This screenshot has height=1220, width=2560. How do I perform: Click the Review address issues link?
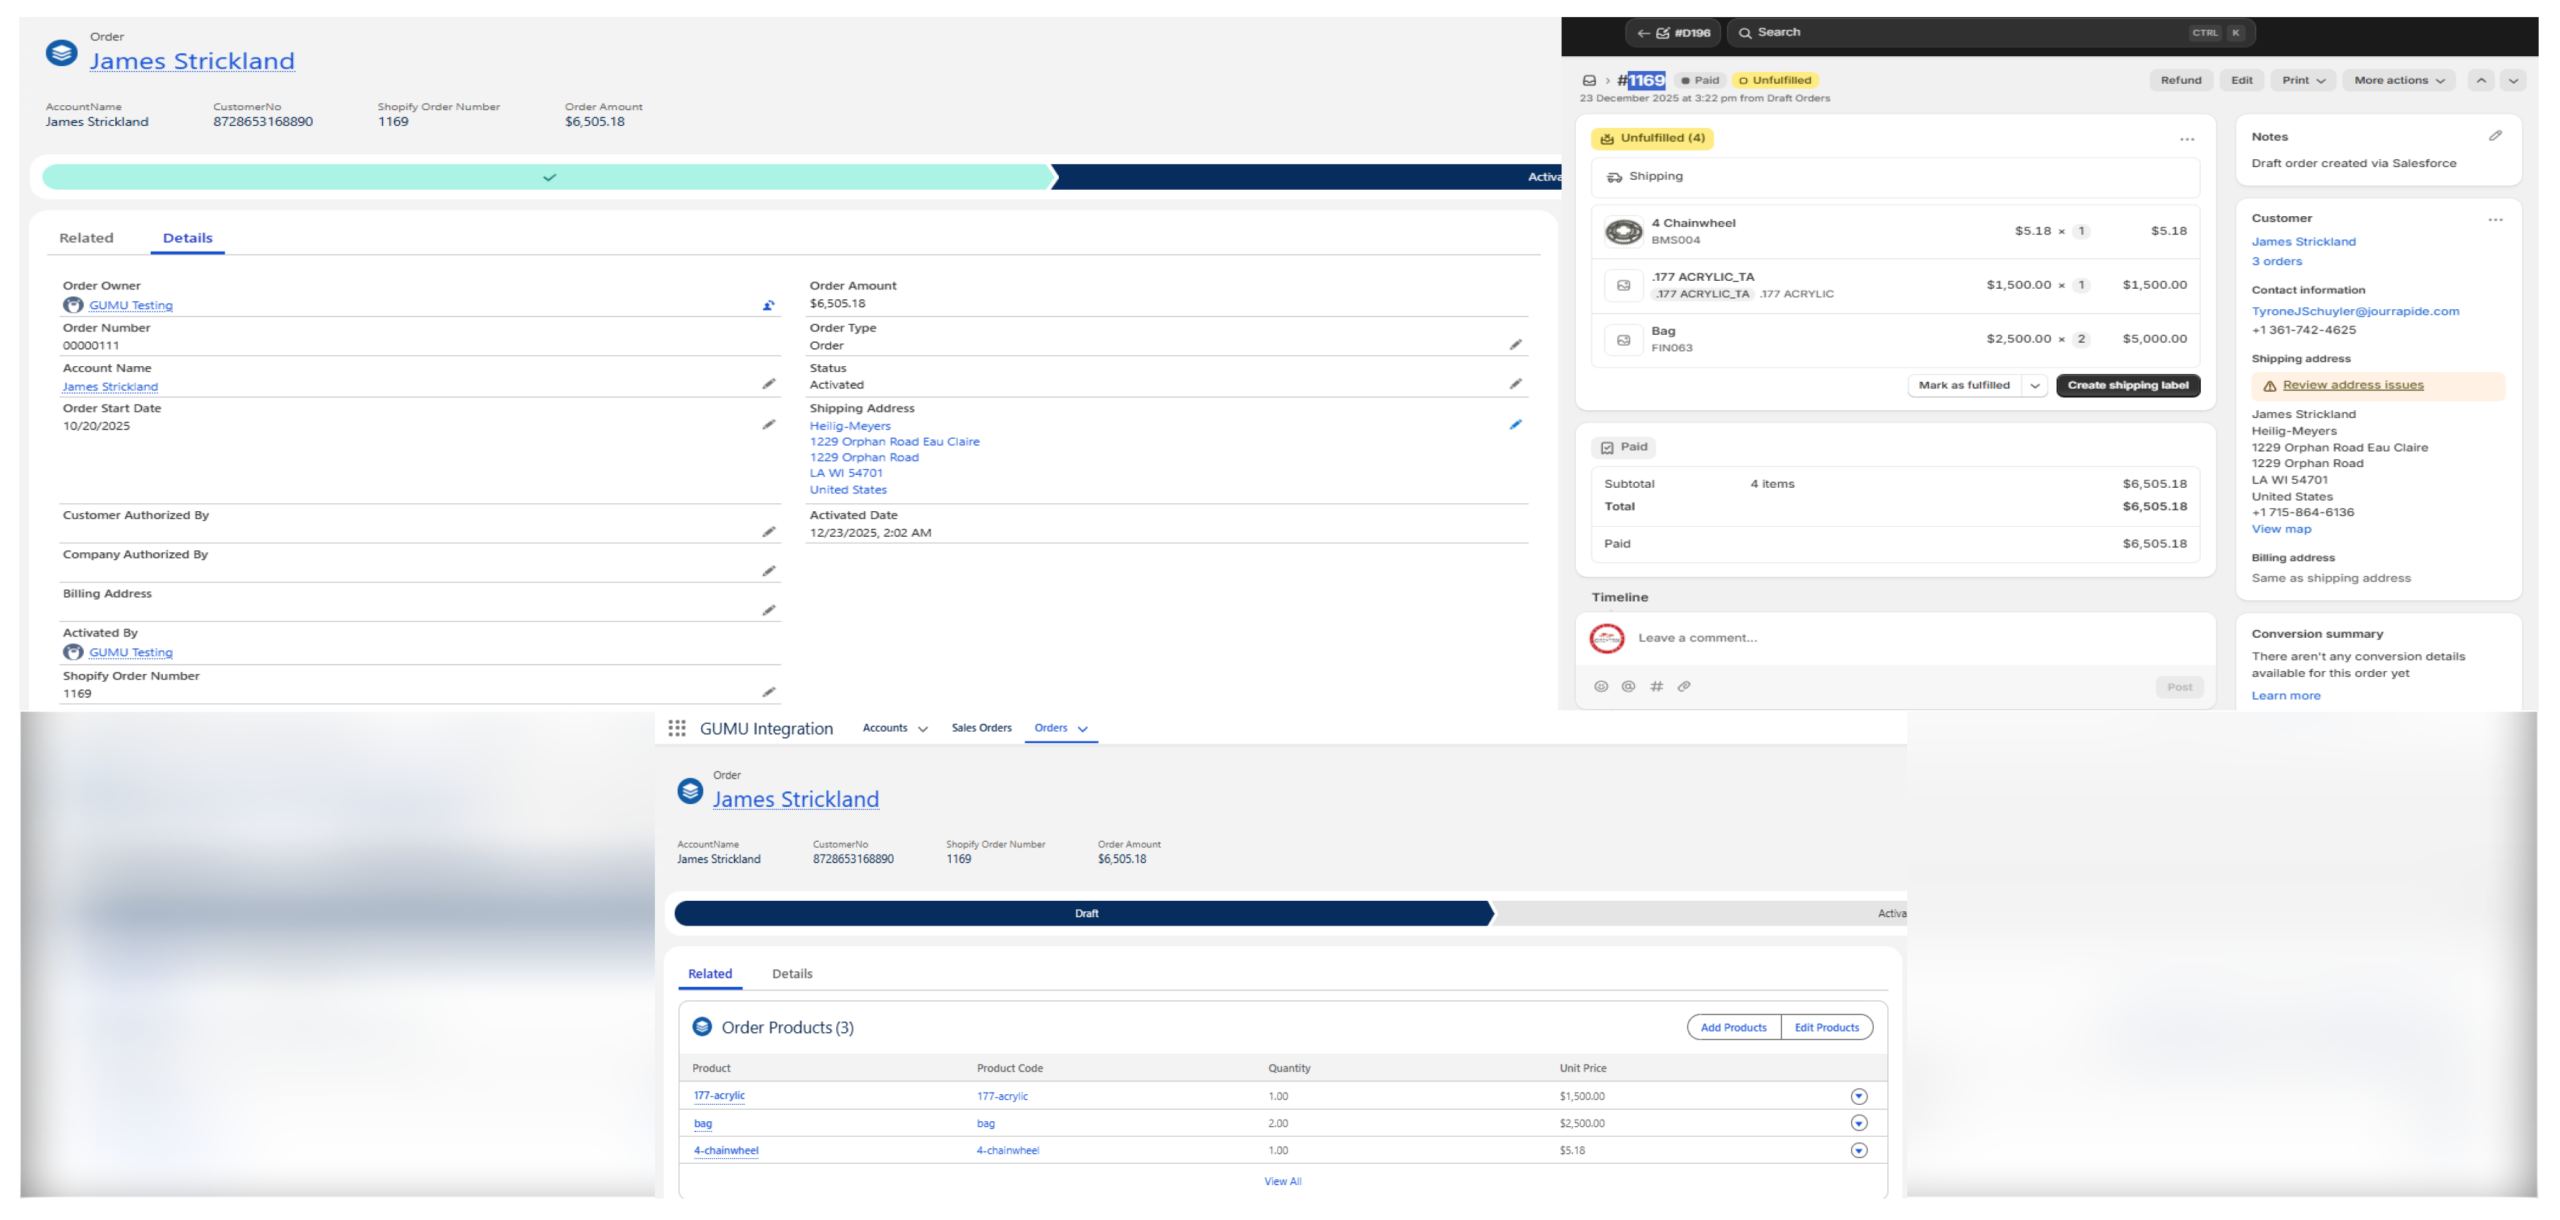(x=2352, y=385)
